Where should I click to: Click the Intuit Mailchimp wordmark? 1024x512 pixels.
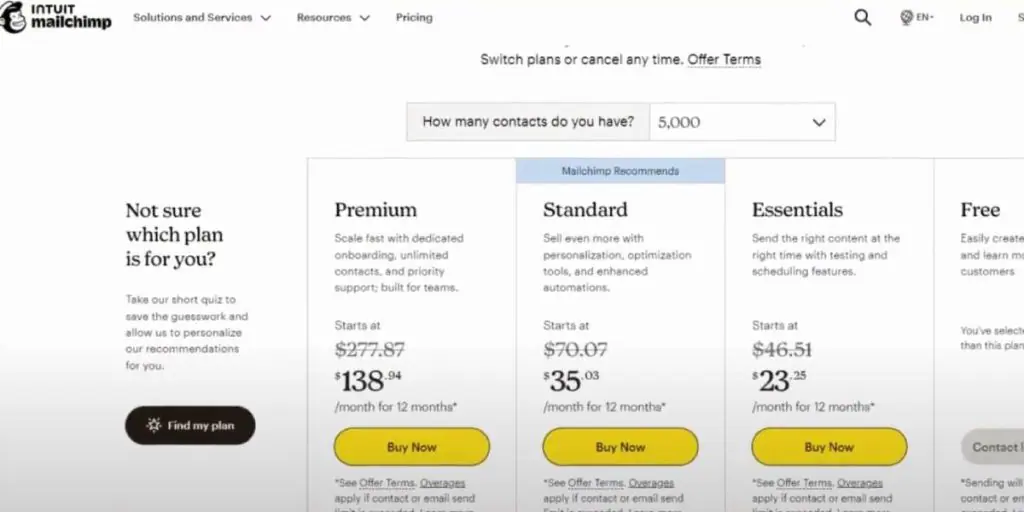pyautogui.click(x=71, y=17)
